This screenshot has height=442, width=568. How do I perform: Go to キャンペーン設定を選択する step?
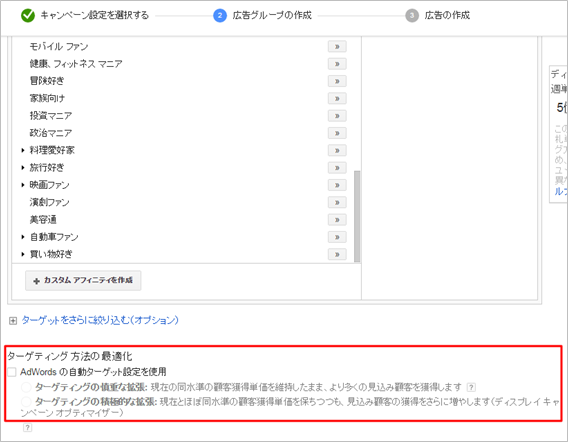[x=95, y=15]
